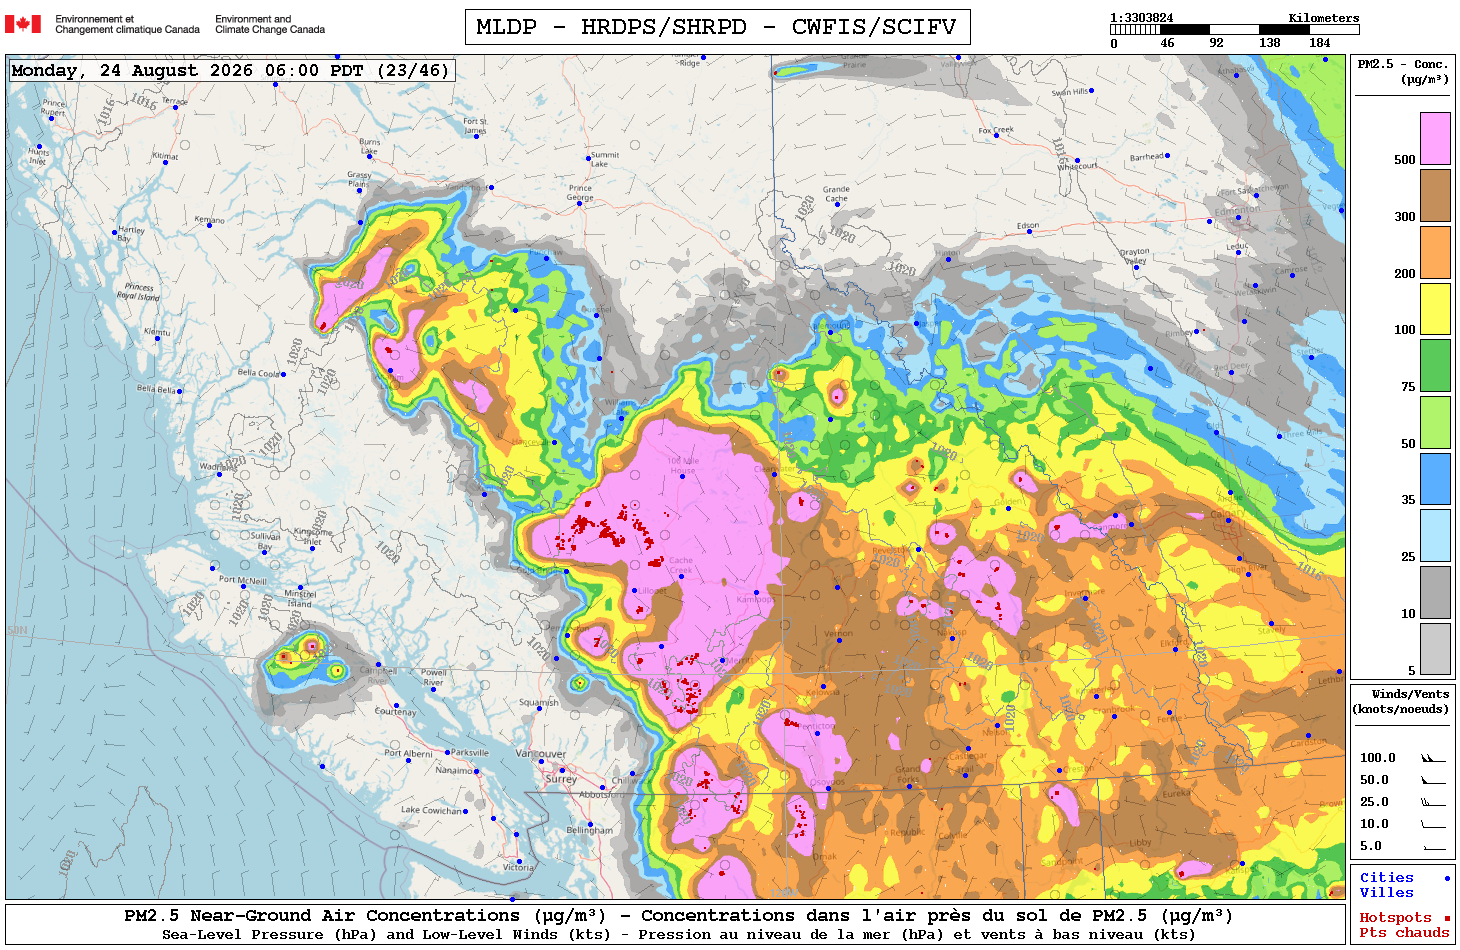The height and width of the screenshot is (950, 1460).
Task: Click the 'Nanaimo' map label
Action: pyautogui.click(x=454, y=771)
